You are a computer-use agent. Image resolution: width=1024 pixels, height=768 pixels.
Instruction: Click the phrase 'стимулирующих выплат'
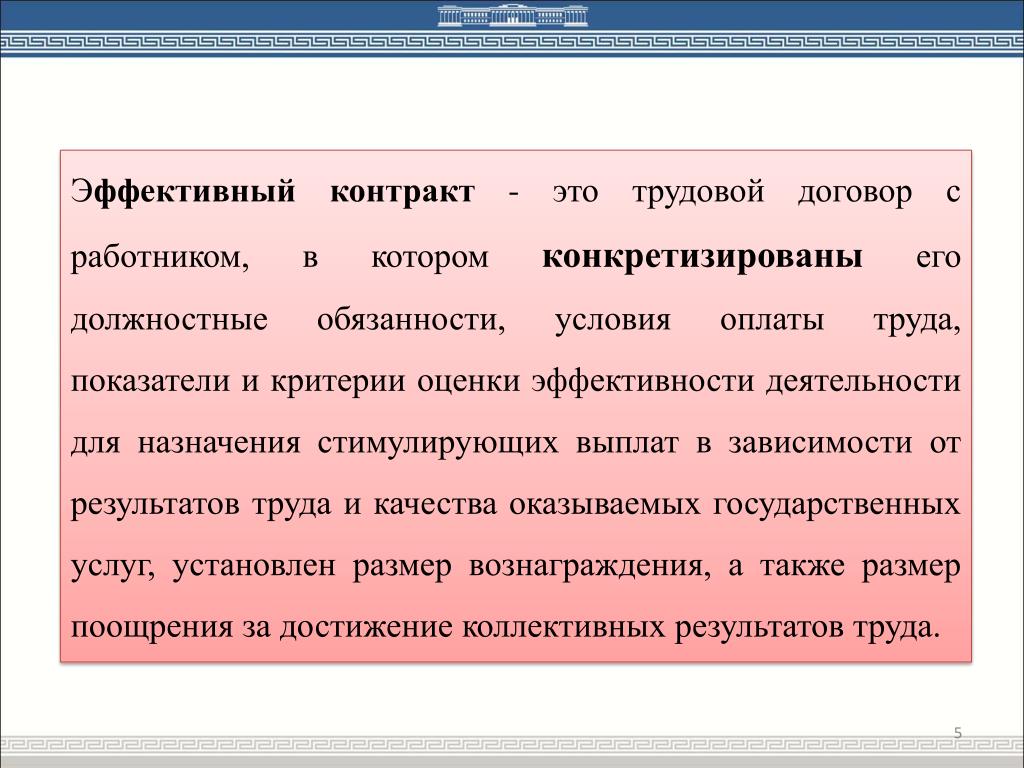click(x=498, y=443)
